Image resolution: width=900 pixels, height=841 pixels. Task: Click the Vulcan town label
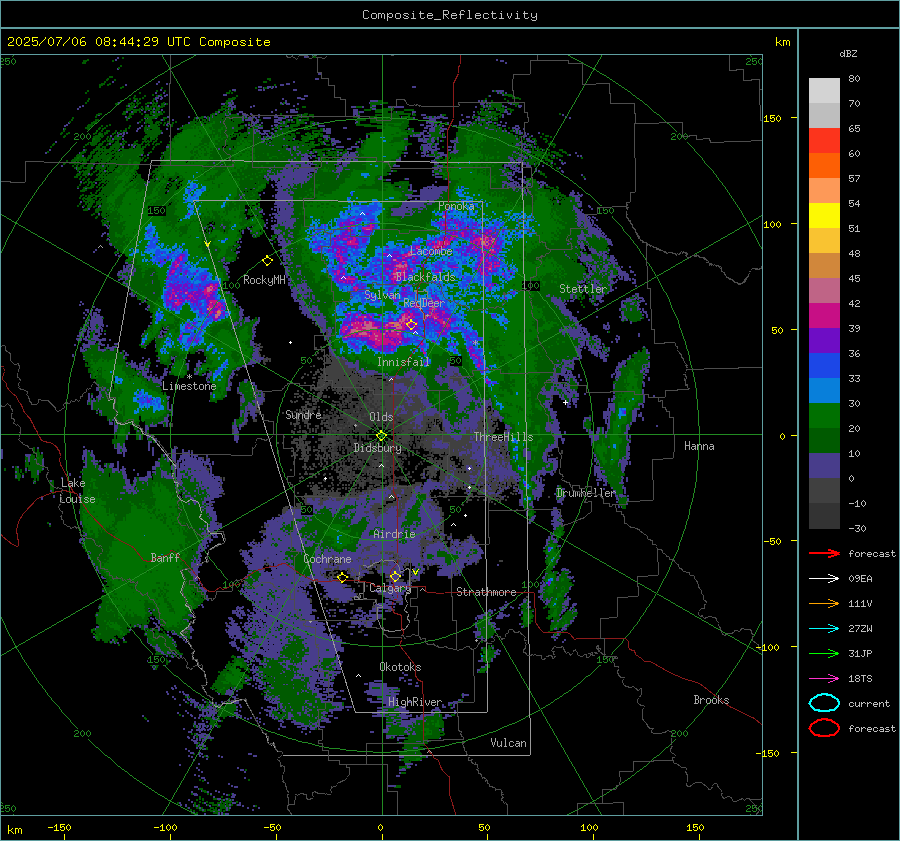click(x=509, y=743)
